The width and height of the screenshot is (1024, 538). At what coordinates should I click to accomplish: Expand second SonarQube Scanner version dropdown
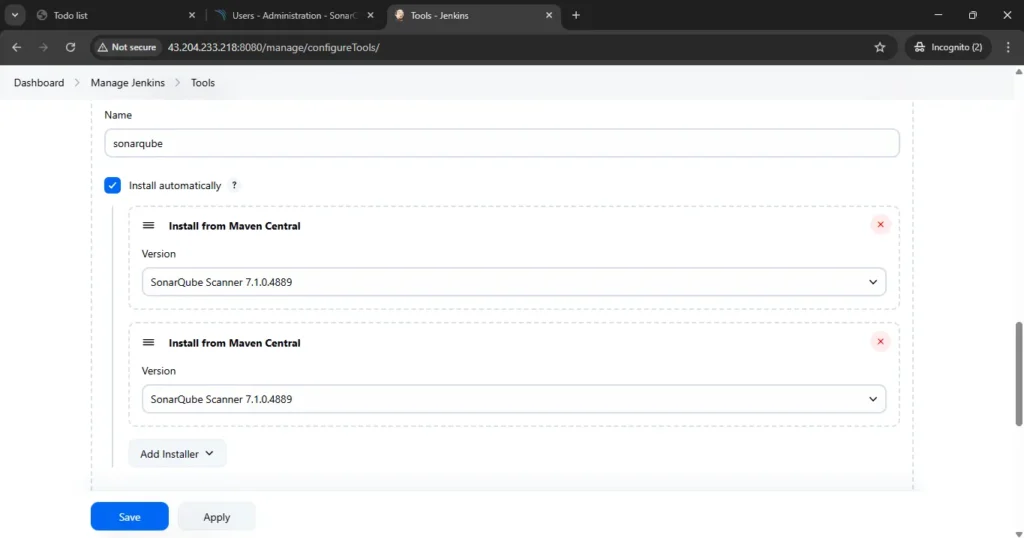tap(513, 399)
